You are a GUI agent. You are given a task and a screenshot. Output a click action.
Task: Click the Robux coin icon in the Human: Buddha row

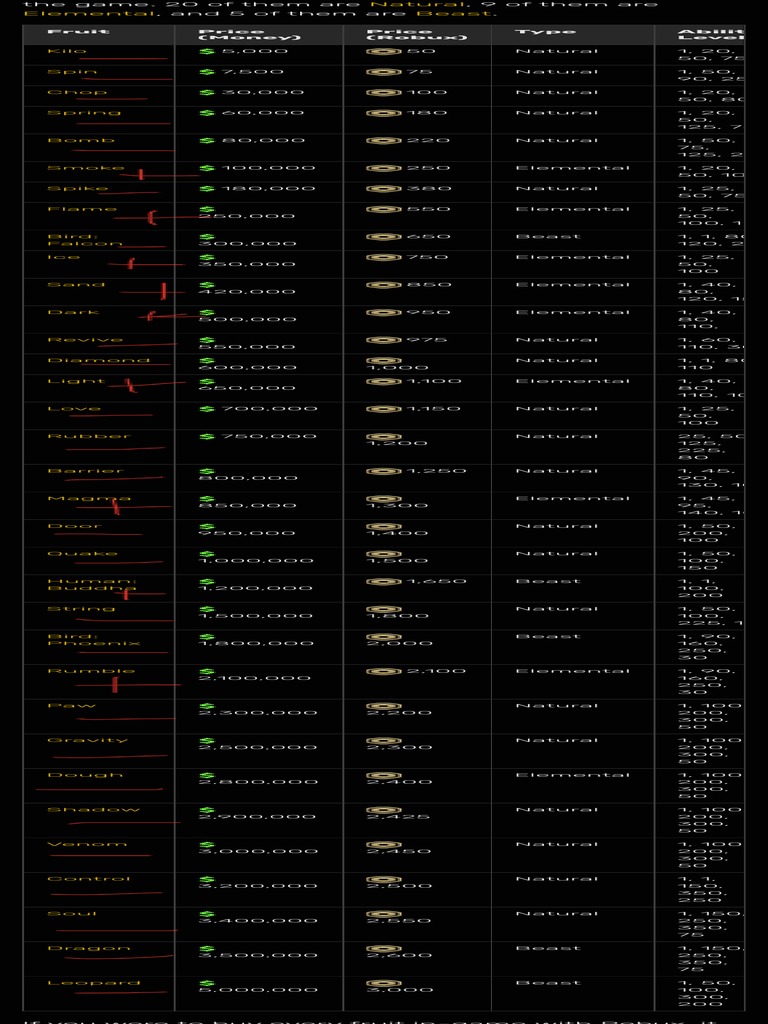point(383,581)
